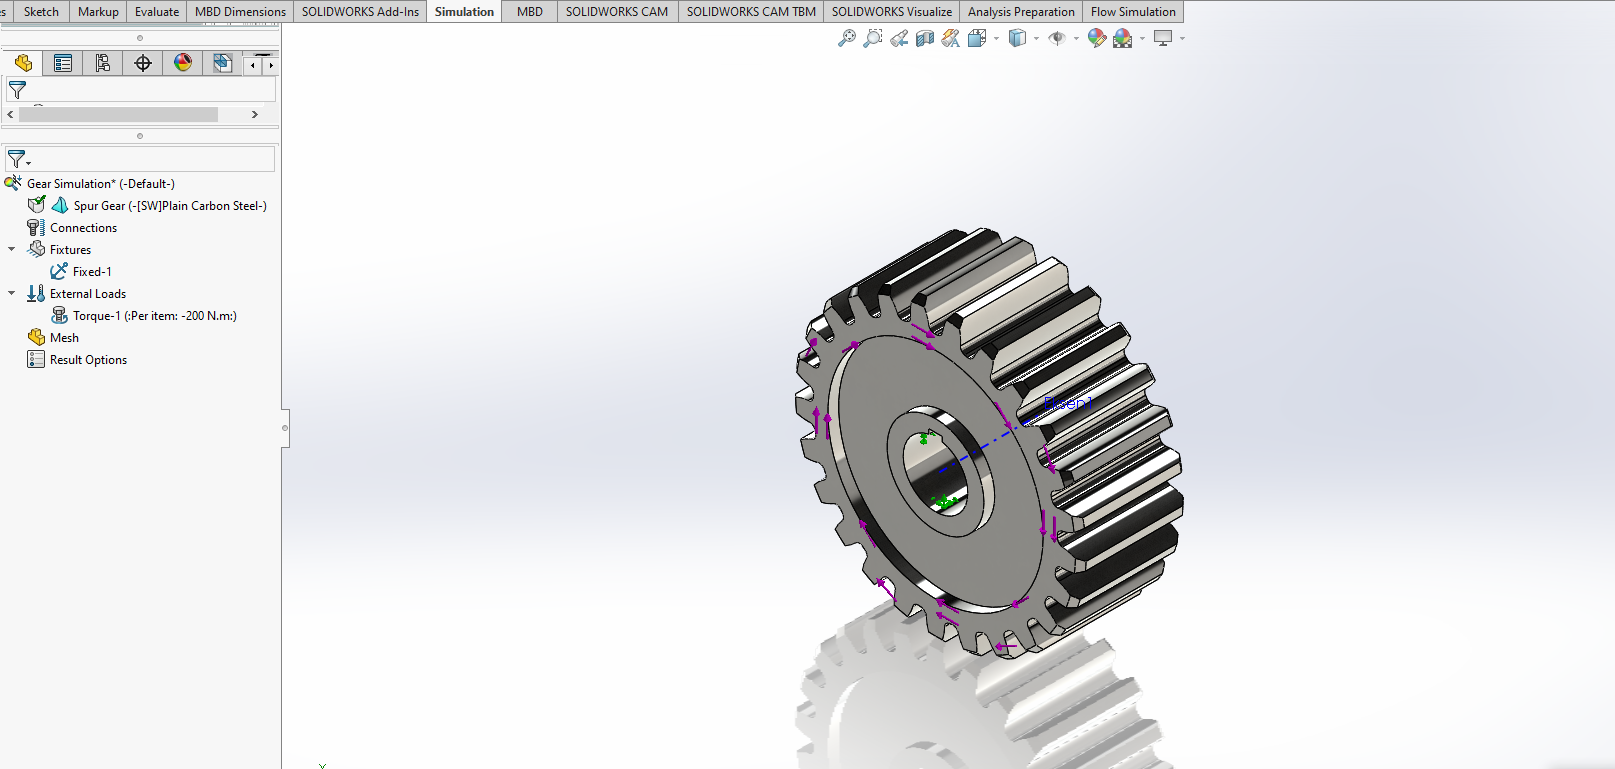
Task: Click right arrow of horizontal scrollbar
Action: (x=255, y=114)
